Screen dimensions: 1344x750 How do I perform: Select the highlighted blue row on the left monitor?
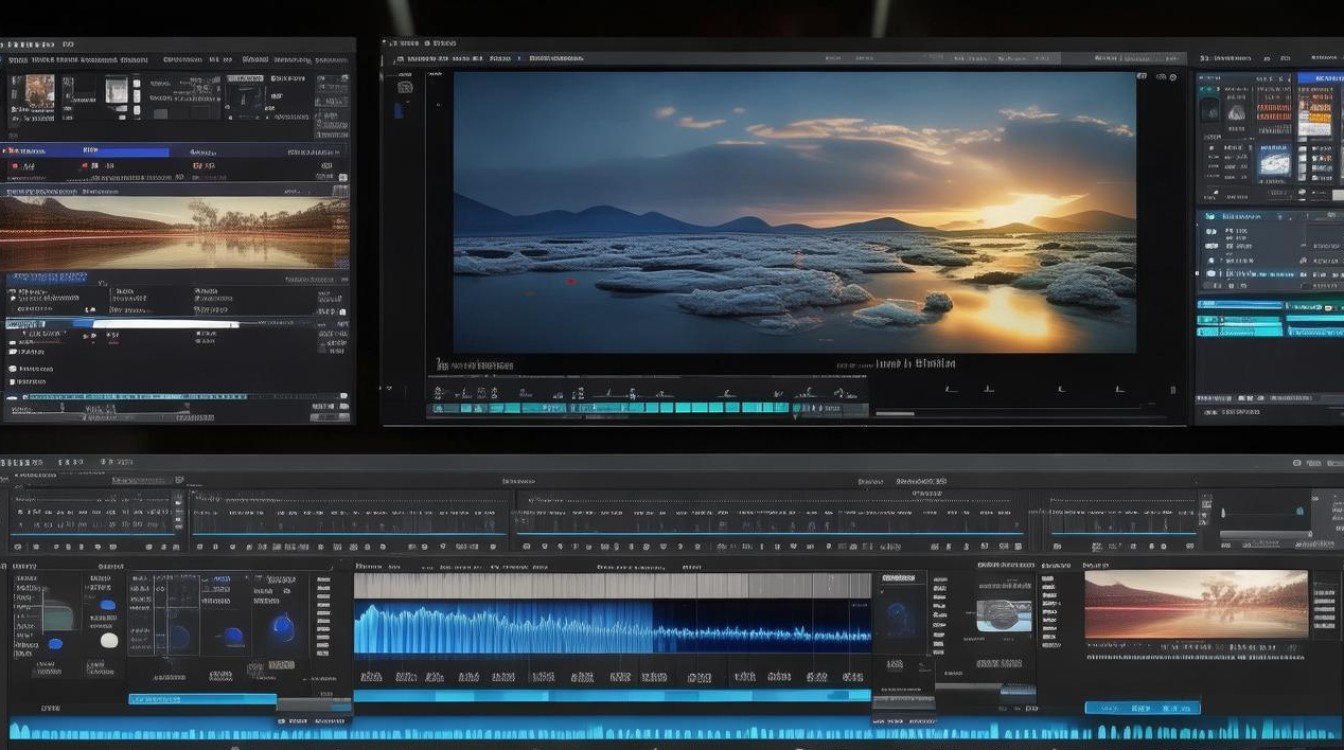pyautogui.click(x=85, y=151)
